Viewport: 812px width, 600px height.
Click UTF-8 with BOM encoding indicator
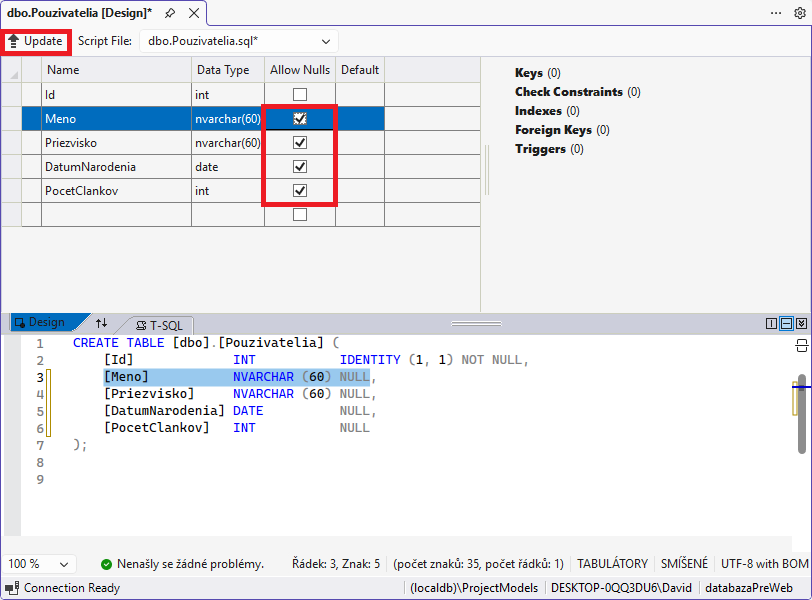pyautogui.click(x=764, y=564)
